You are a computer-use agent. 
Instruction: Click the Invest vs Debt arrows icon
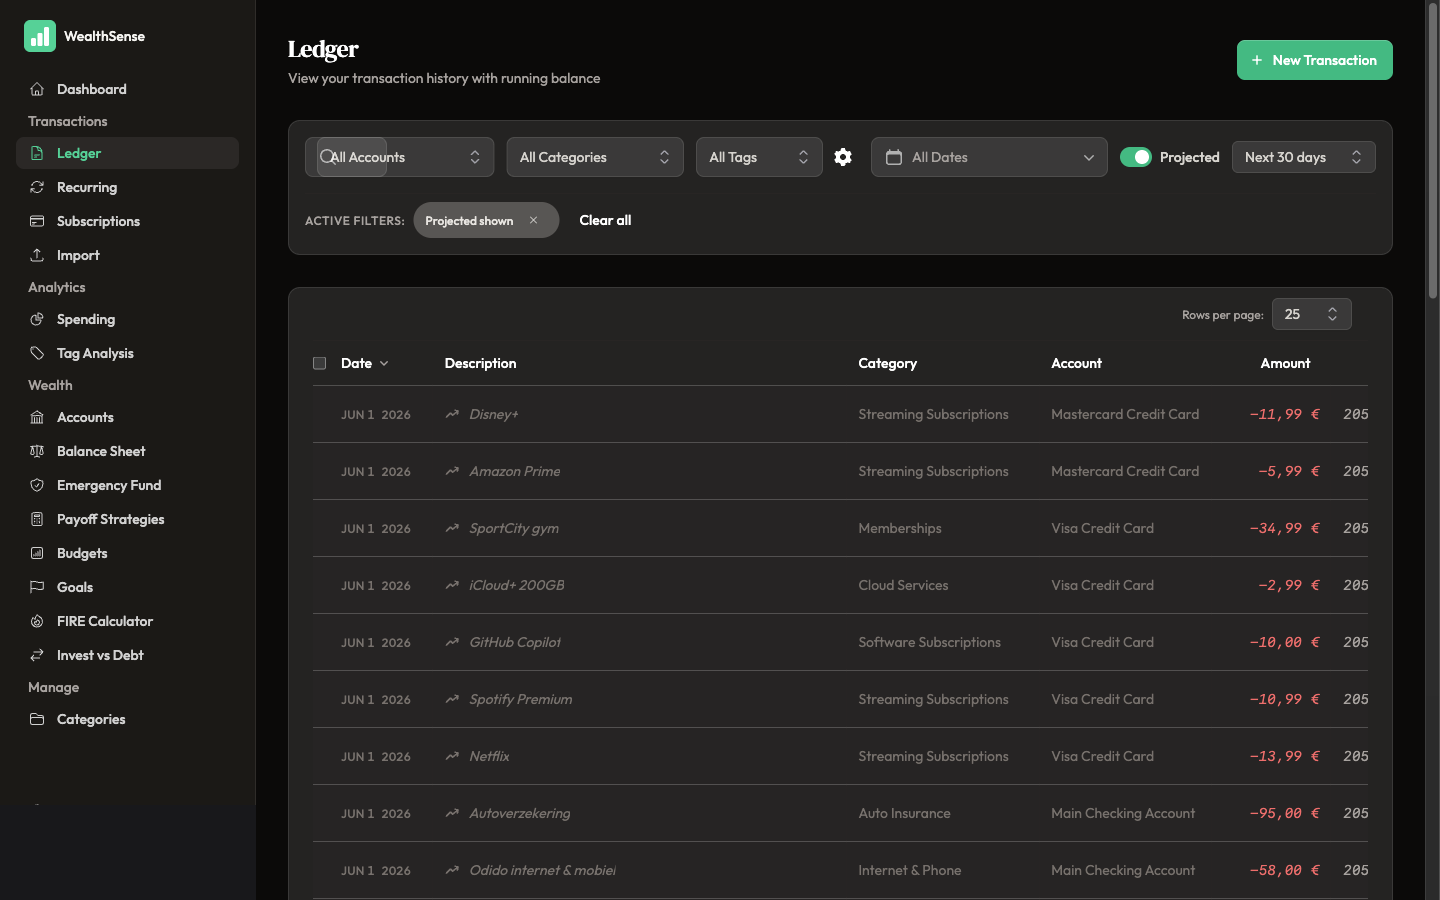tap(37, 655)
